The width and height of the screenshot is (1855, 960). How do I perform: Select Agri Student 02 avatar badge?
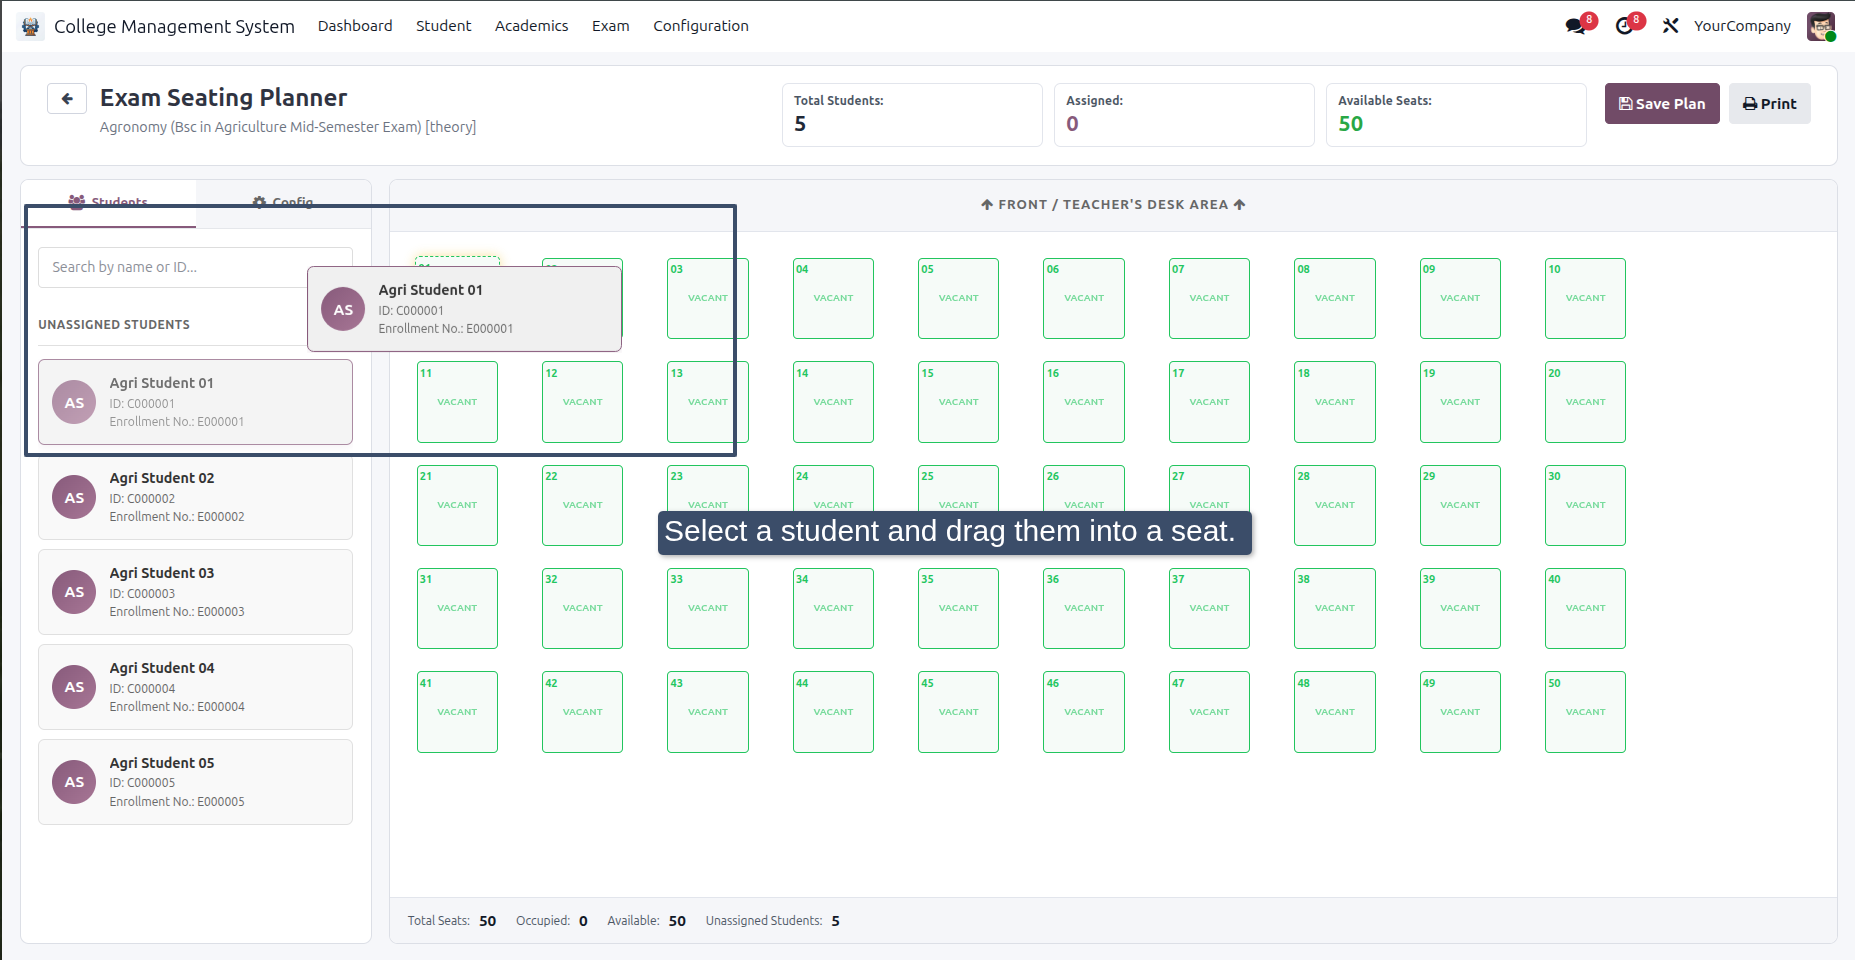point(74,497)
